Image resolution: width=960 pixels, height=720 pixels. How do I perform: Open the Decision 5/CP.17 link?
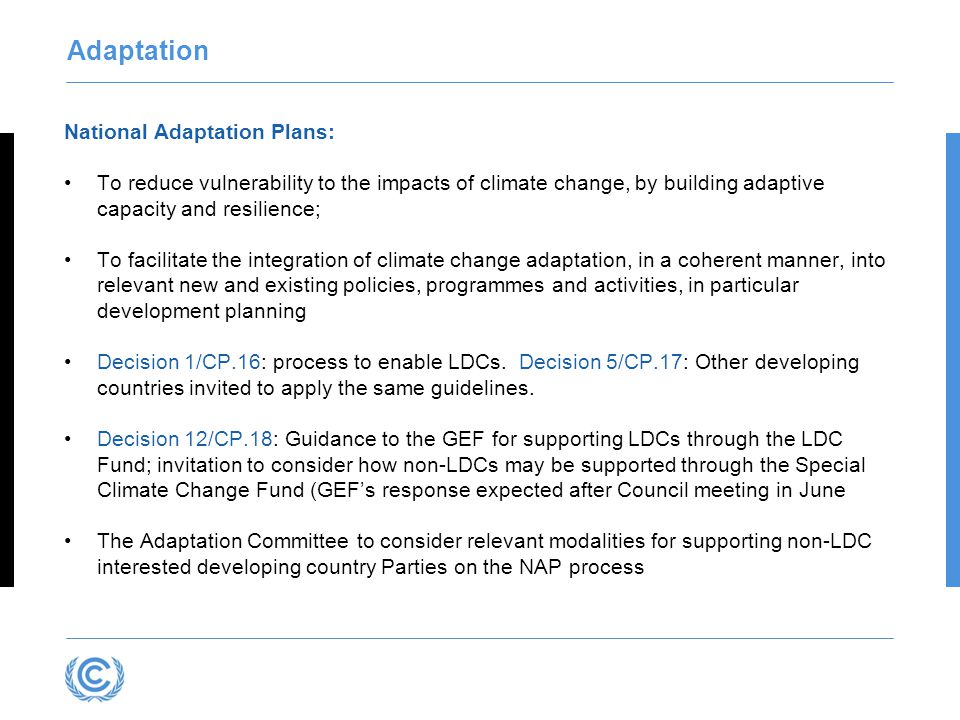[x=601, y=362]
